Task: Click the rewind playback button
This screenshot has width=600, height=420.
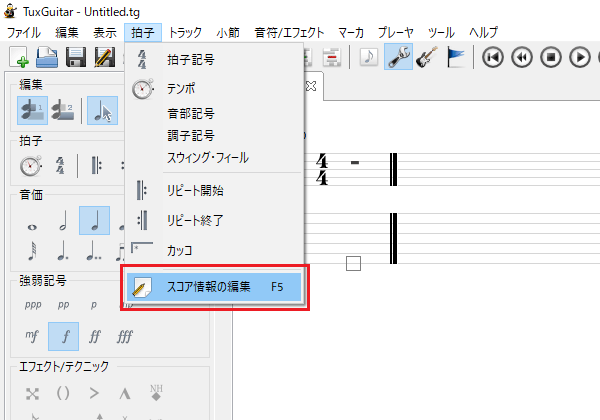Action: coord(522,57)
